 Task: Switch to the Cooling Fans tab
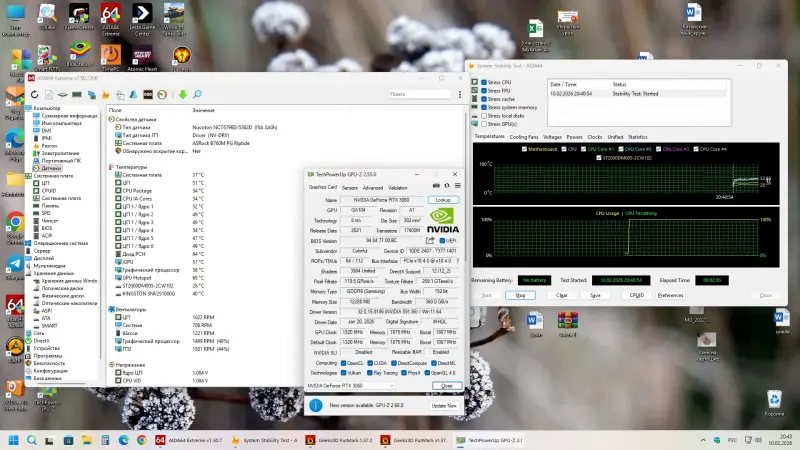(x=523, y=136)
